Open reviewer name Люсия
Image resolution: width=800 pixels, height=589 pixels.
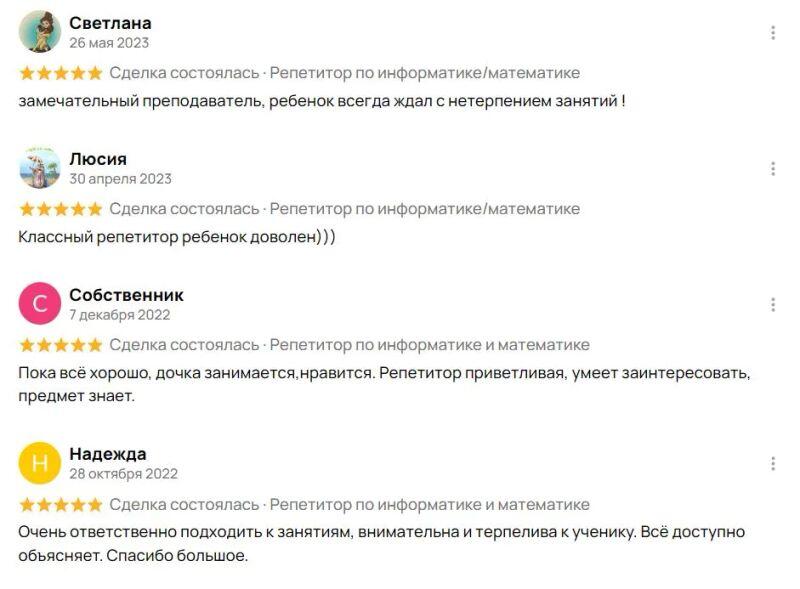point(98,159)
